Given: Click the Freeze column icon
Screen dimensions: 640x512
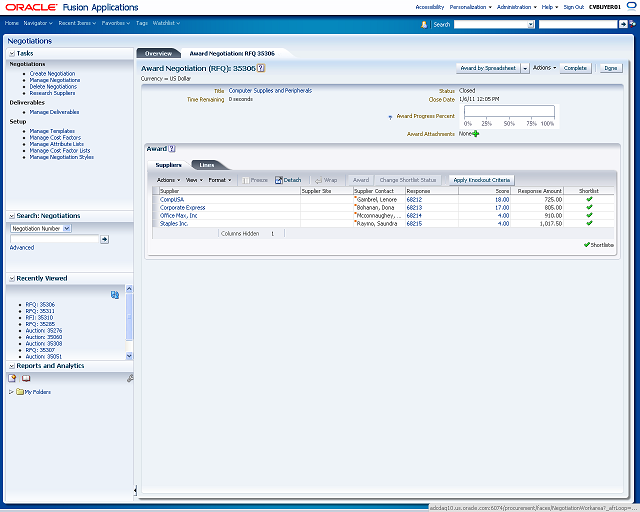Looking at the screenshot, I should [245, 180].
